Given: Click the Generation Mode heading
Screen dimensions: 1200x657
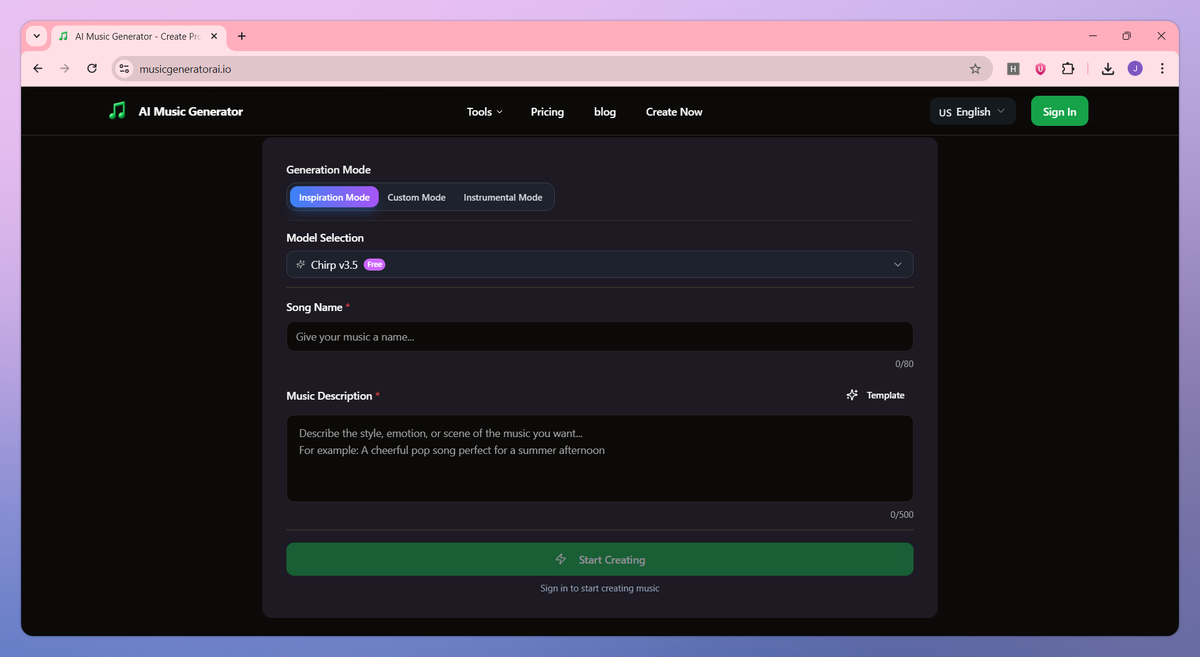Looking at the screenshot, I should (x=328, y=170).
